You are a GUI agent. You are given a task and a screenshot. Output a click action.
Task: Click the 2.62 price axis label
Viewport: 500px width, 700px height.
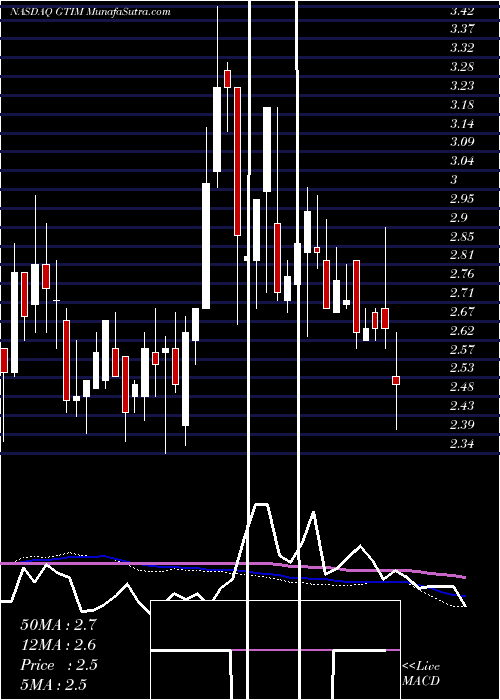point(462,331)
